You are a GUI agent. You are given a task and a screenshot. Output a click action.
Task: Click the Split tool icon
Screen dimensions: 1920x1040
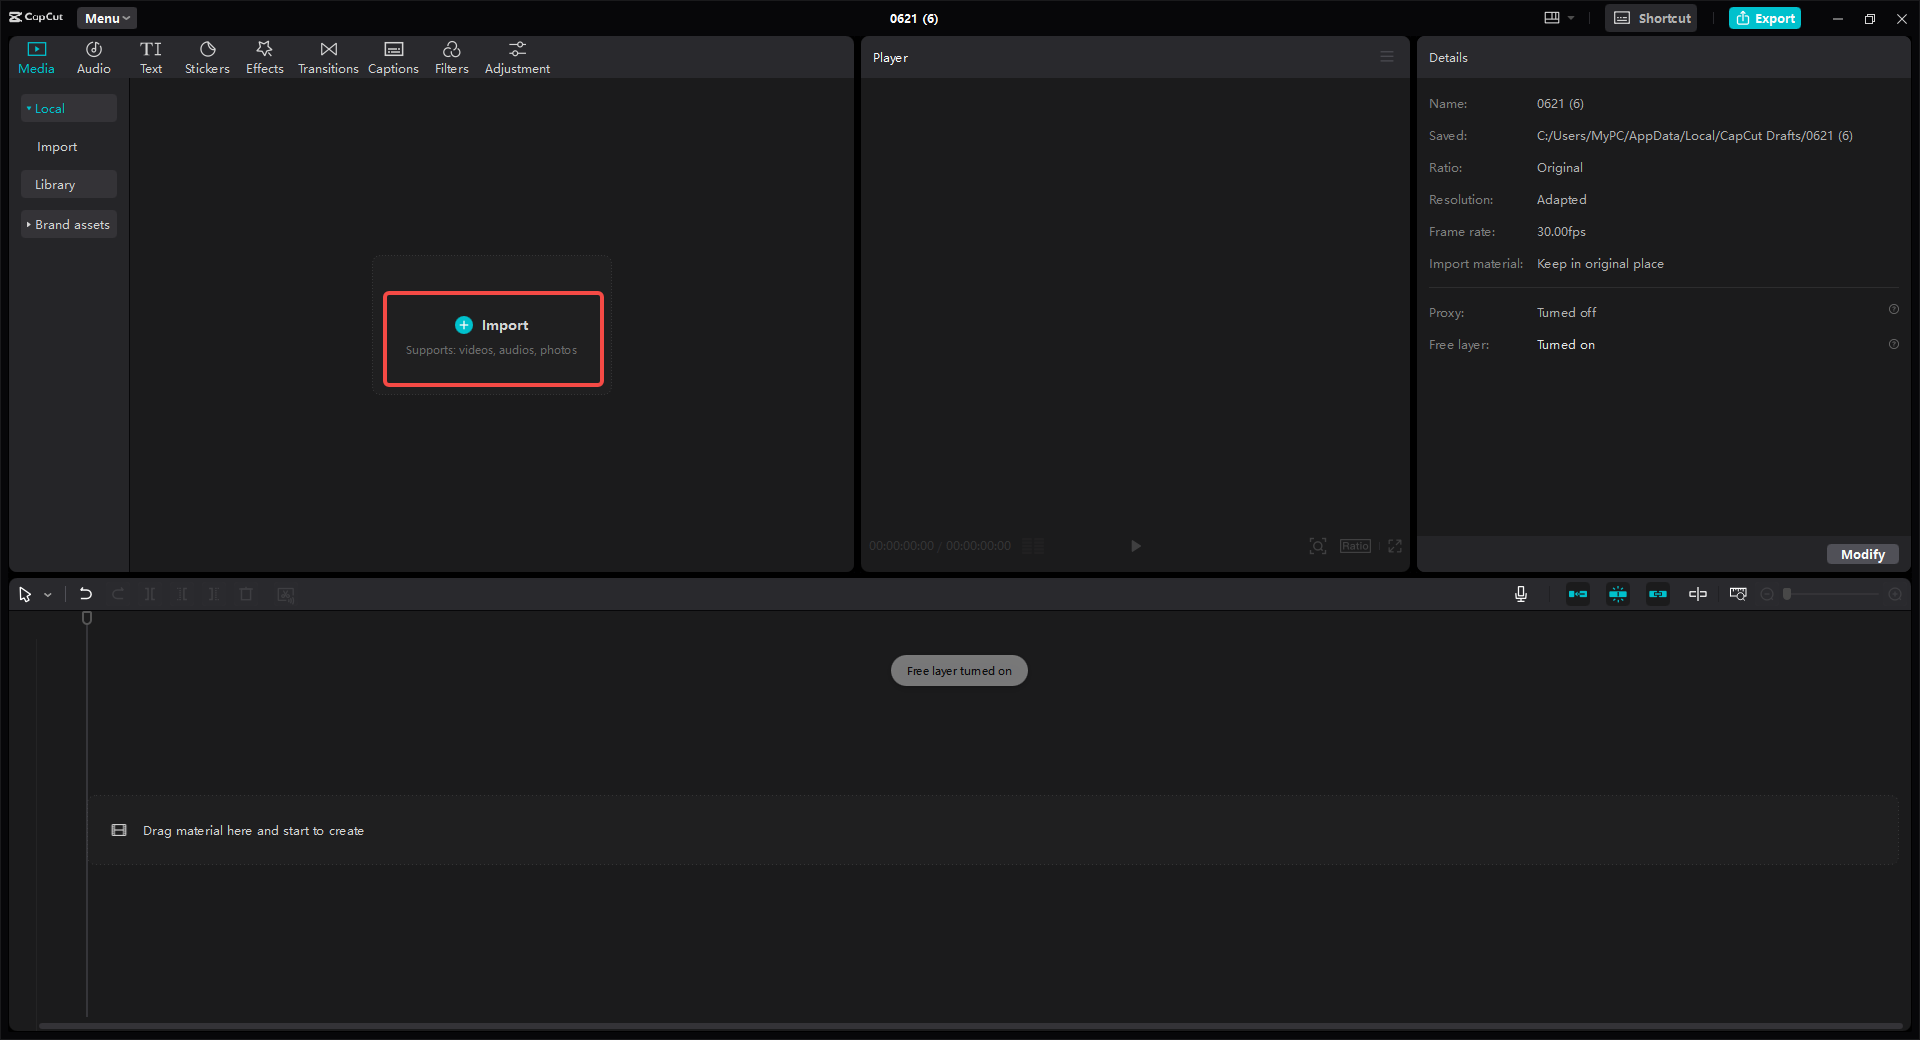150,594
